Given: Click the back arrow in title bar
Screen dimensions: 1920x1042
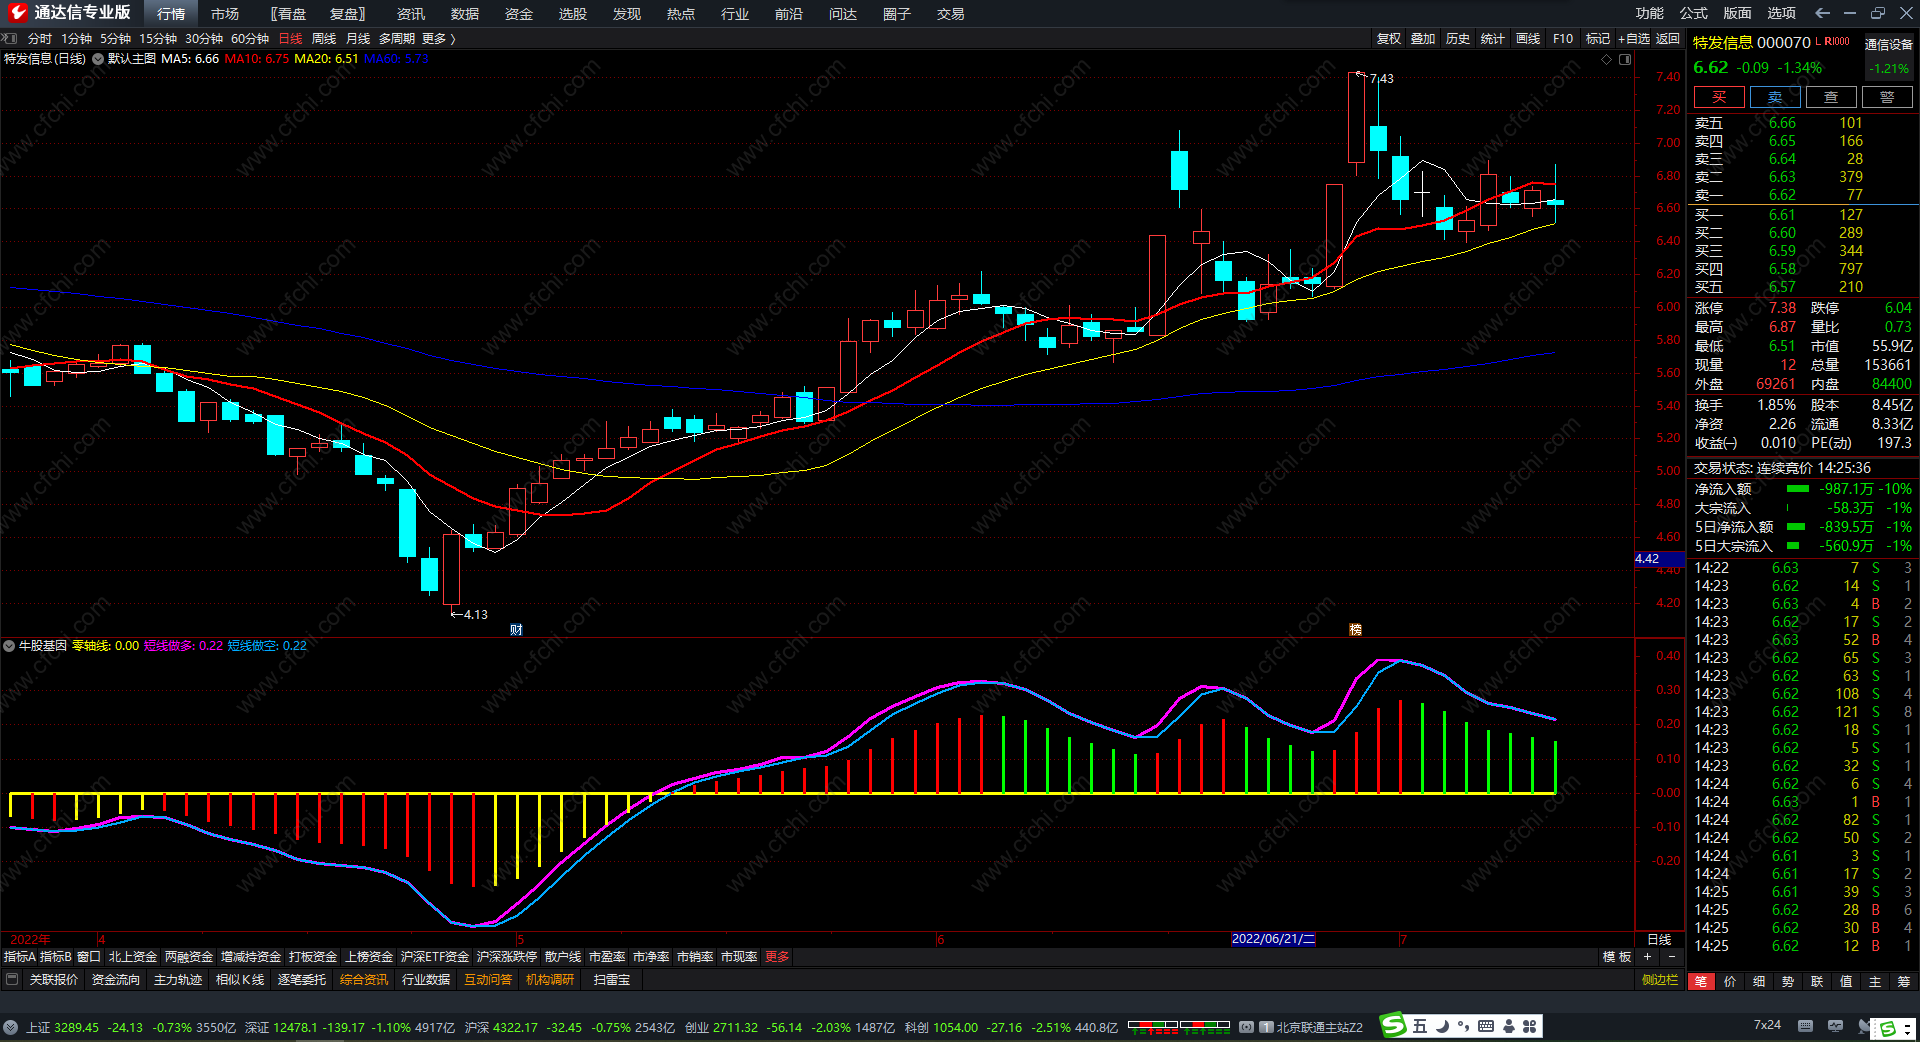Looking at the screenshot, I should 1822,13.
